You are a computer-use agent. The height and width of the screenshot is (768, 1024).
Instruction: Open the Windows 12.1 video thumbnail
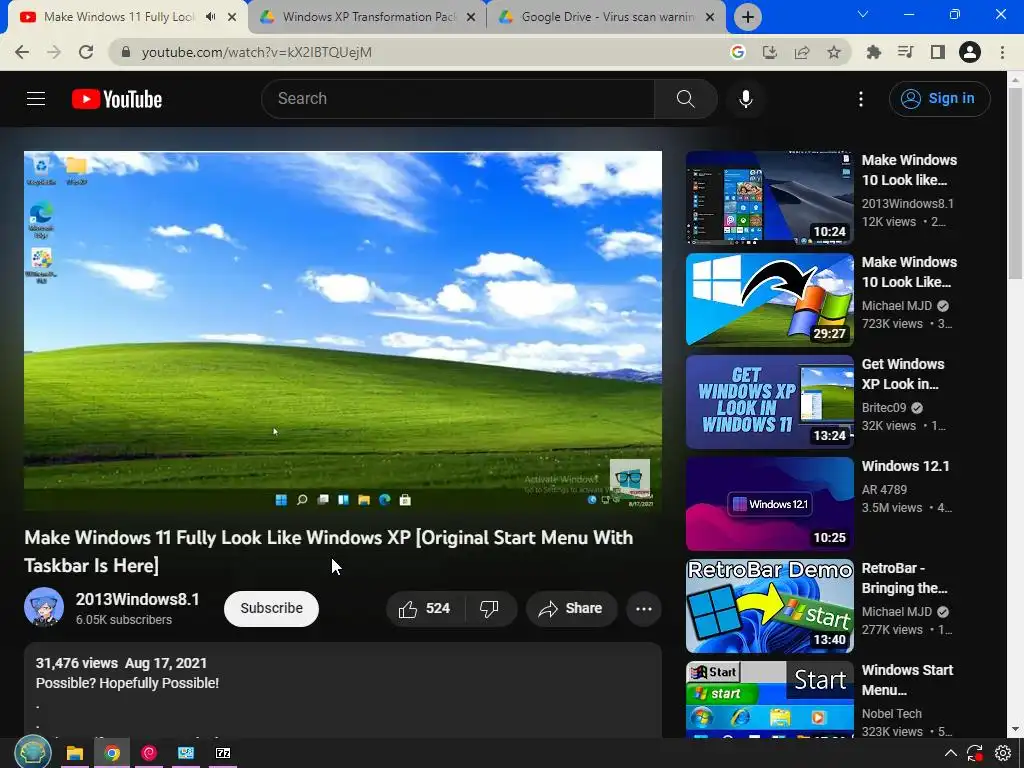(x=769, y=504)
